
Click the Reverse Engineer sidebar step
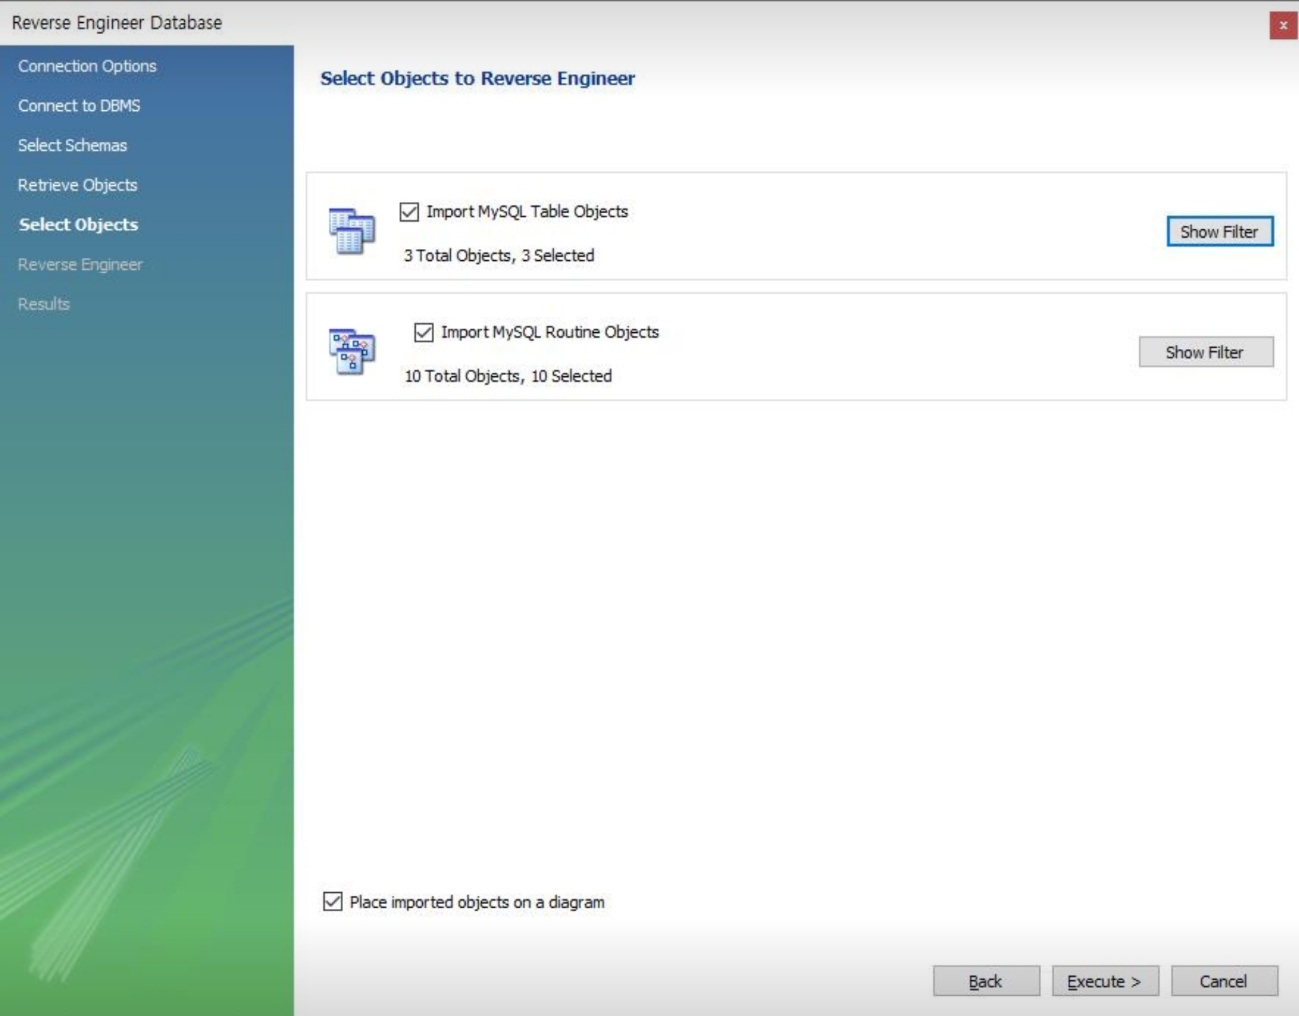coord(80,265)
